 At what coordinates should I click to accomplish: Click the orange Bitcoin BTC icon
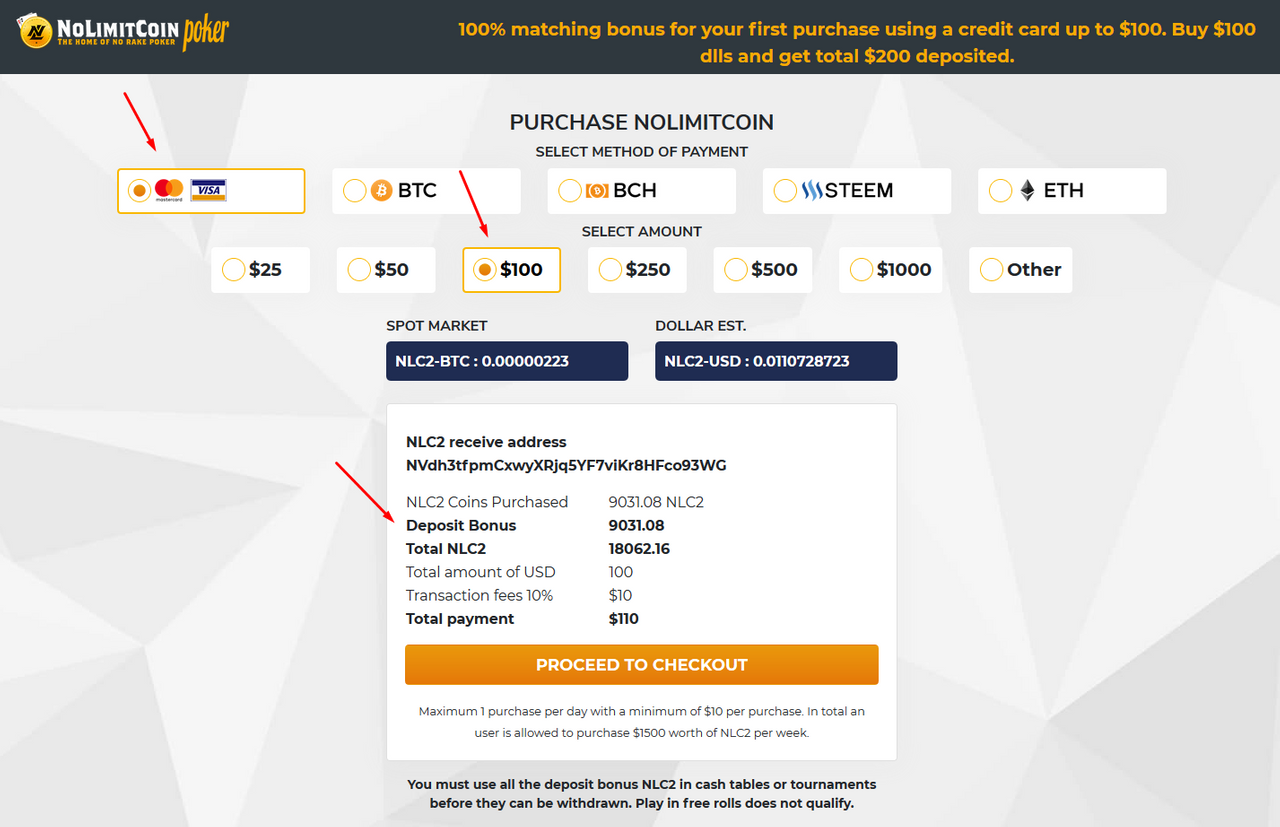pyautogui.click(x=382, y=190)
